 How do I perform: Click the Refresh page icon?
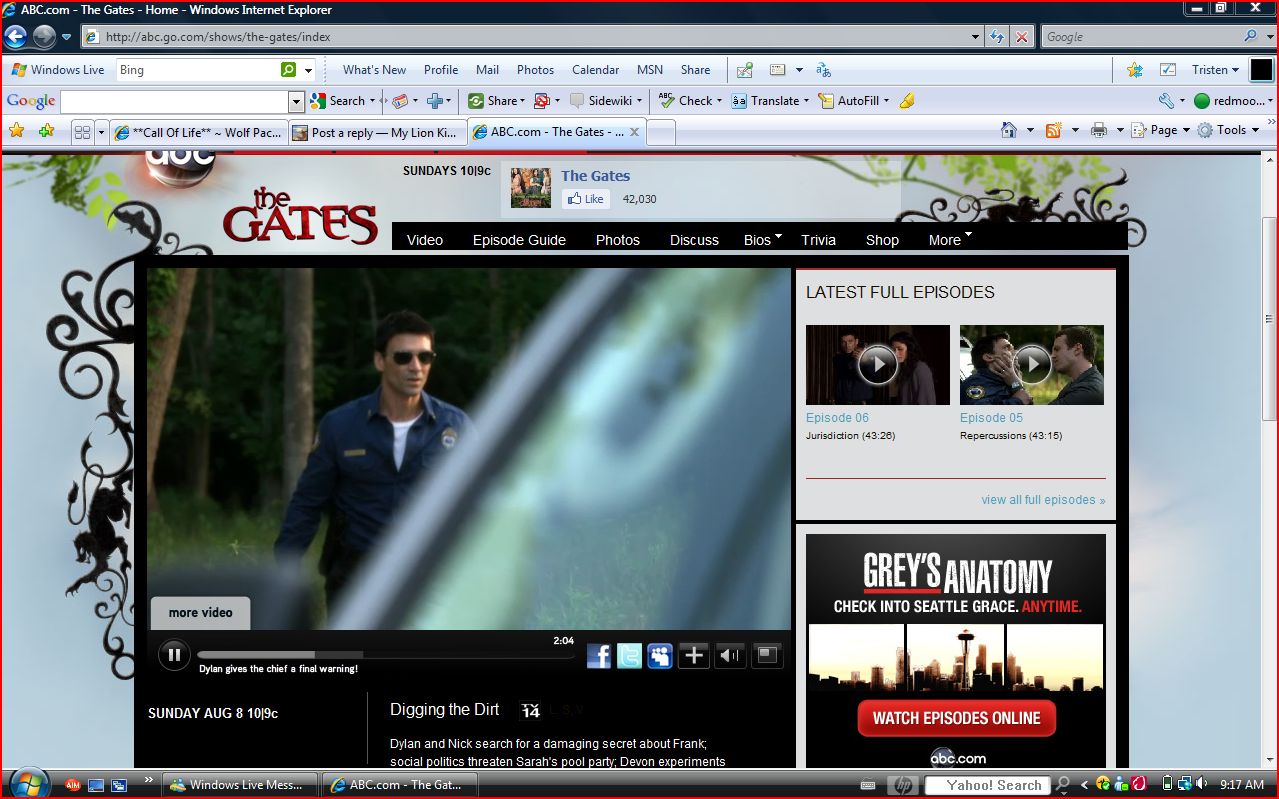click(996, 37)
